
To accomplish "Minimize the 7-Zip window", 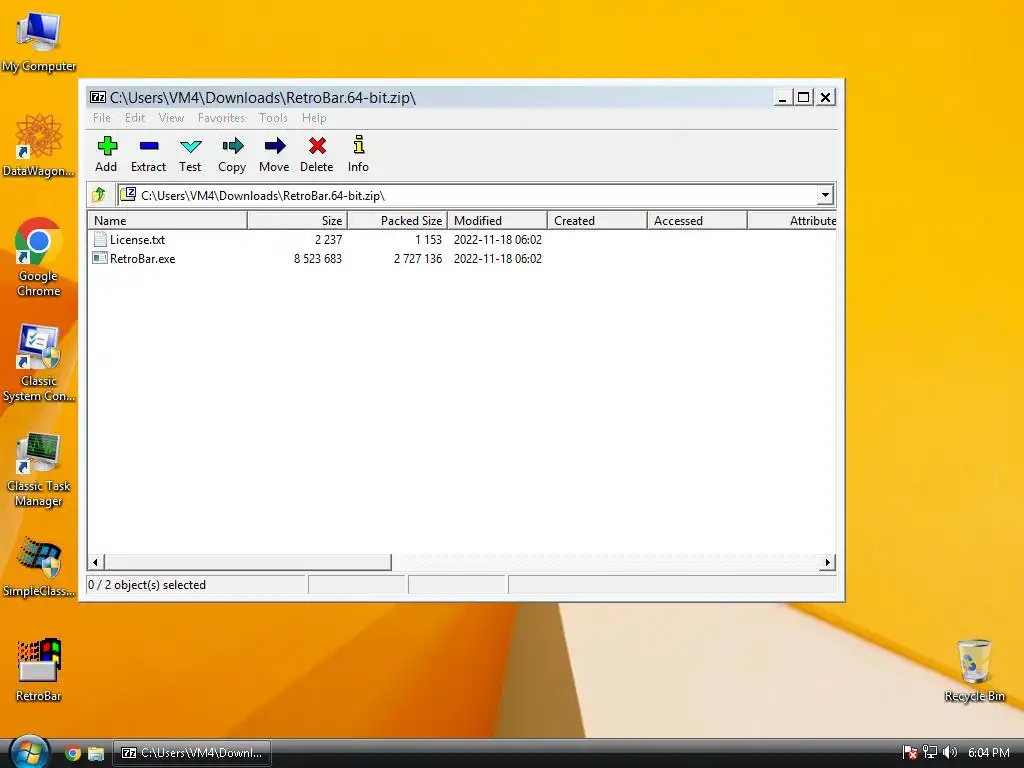I will pyautogui.click(x=782, y=97).
